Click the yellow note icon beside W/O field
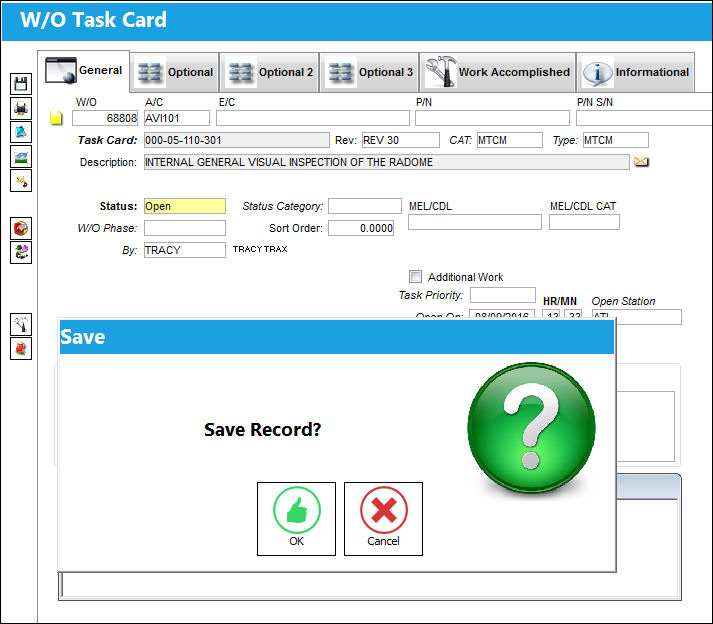 click(56, 118)
